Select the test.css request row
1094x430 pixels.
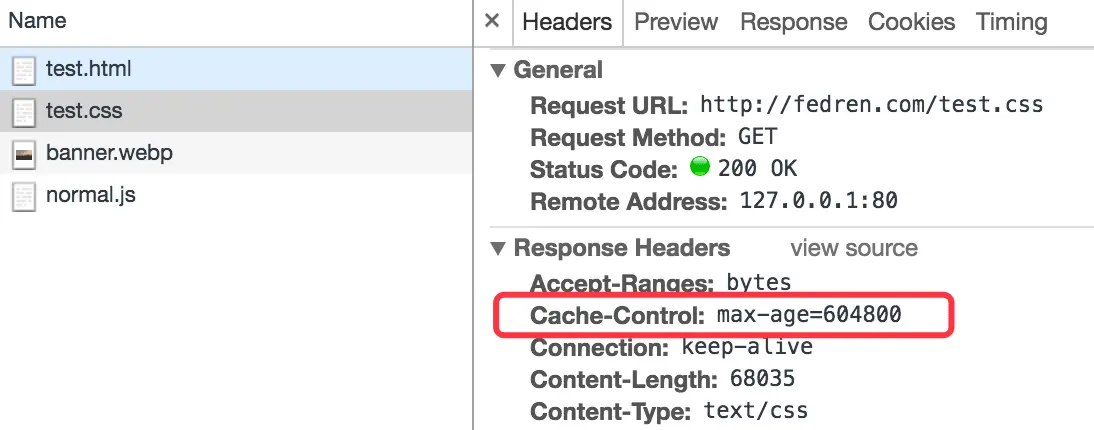(200, 112)
